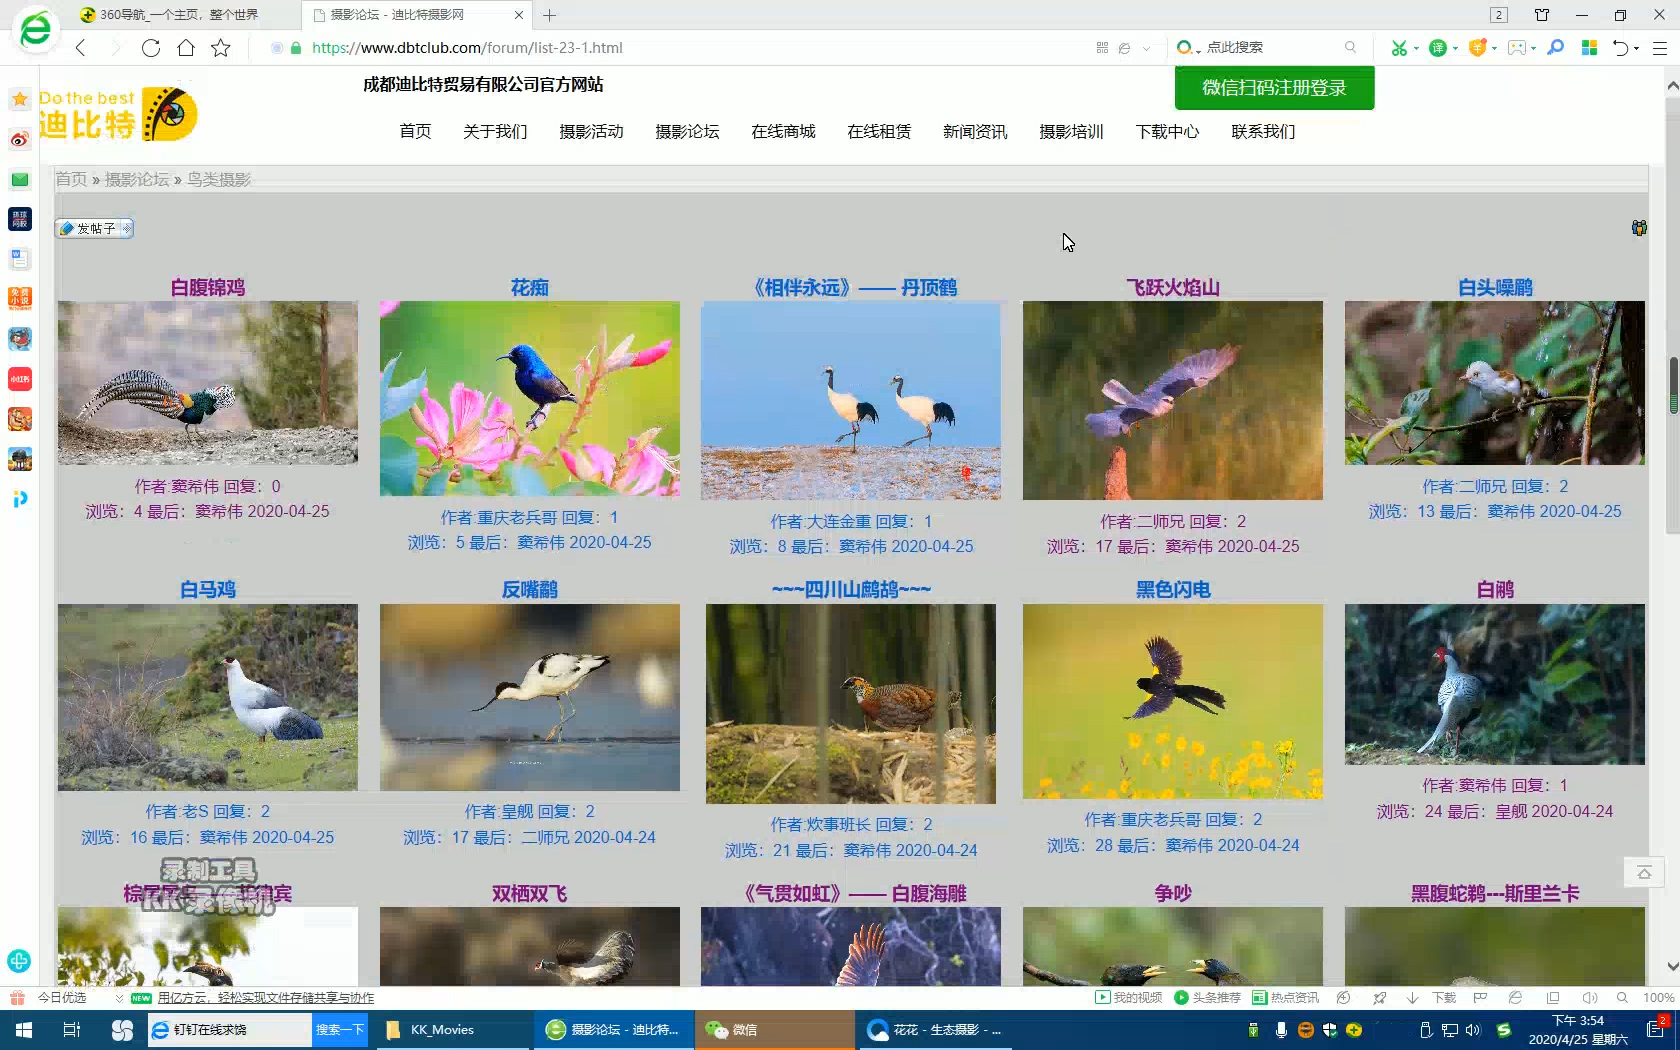Screen dimensions: 1680x1050
Task: Expand the address bar dropdown chevron
Action: point(1146,48)
